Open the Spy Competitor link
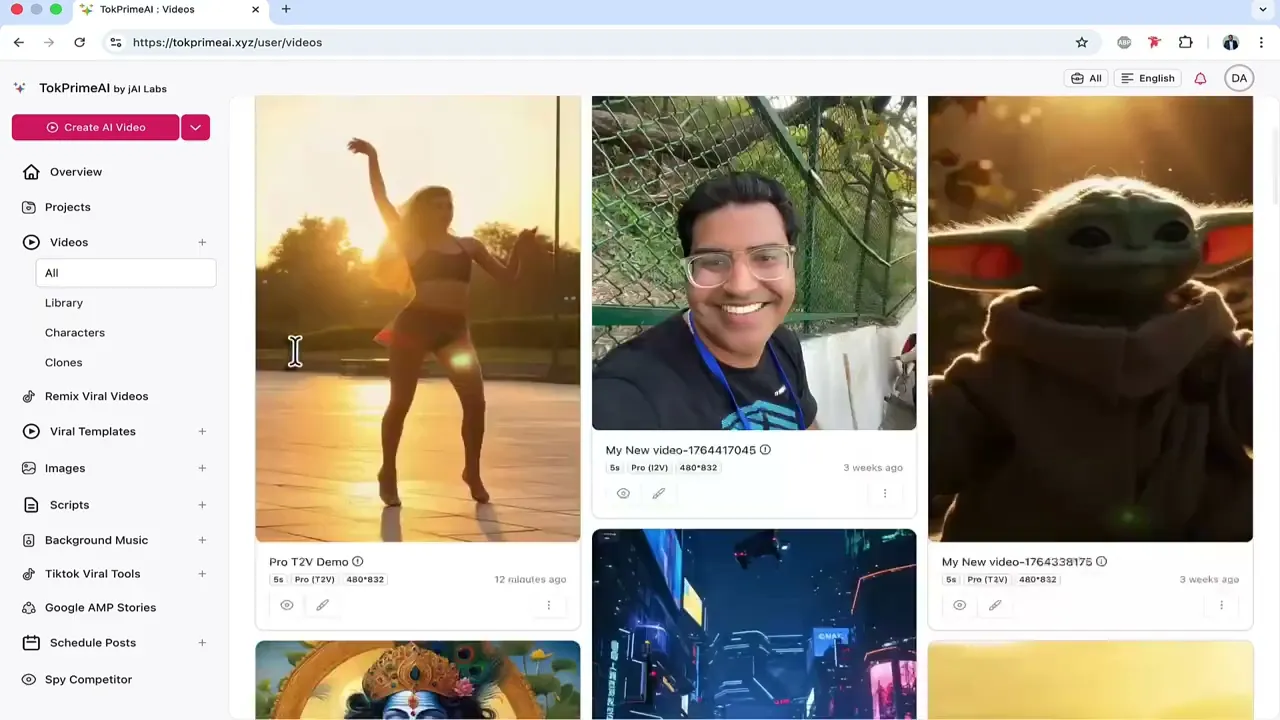Screen dimensions: 1280x720 point(88,680)
